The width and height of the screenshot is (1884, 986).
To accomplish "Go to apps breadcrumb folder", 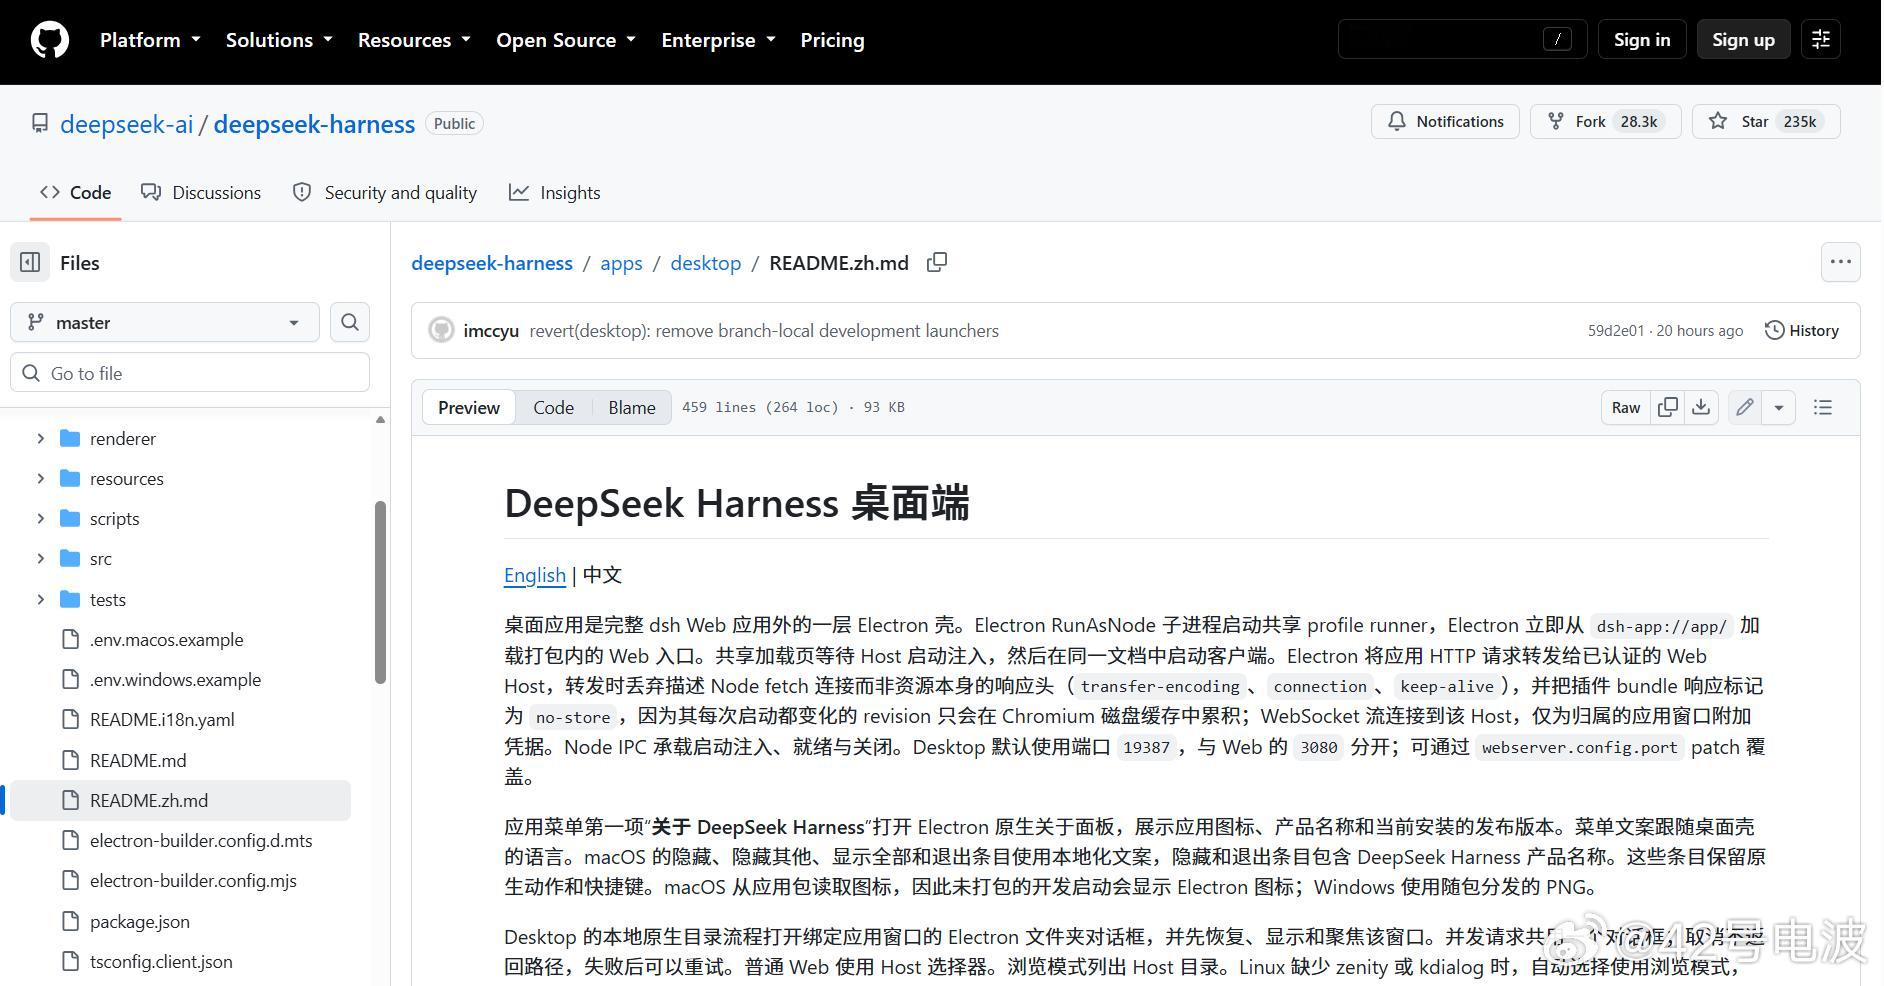I will point(621,263).
